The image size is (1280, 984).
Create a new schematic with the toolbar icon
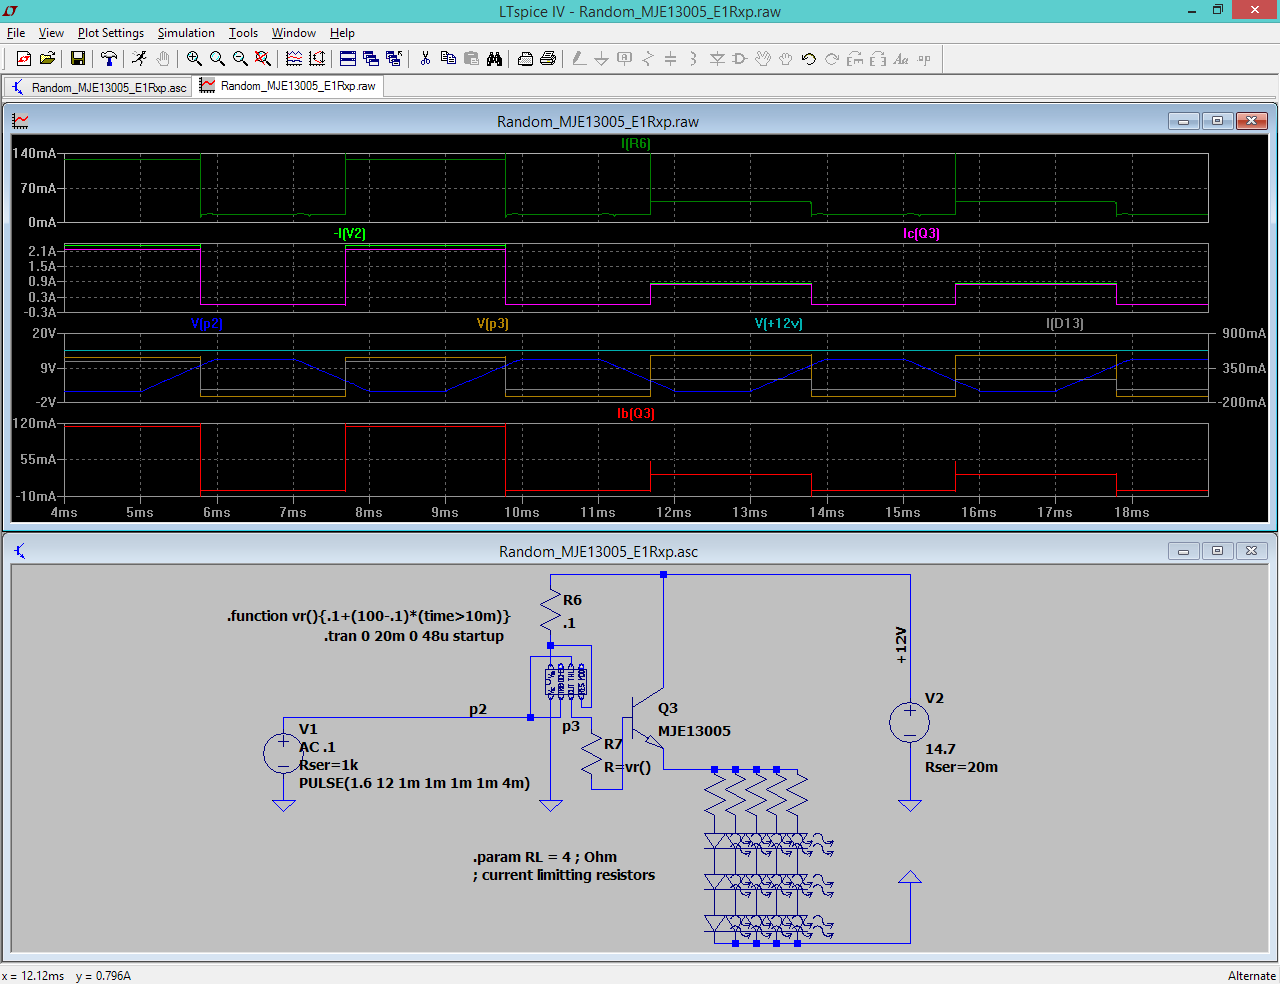[24, 59]
